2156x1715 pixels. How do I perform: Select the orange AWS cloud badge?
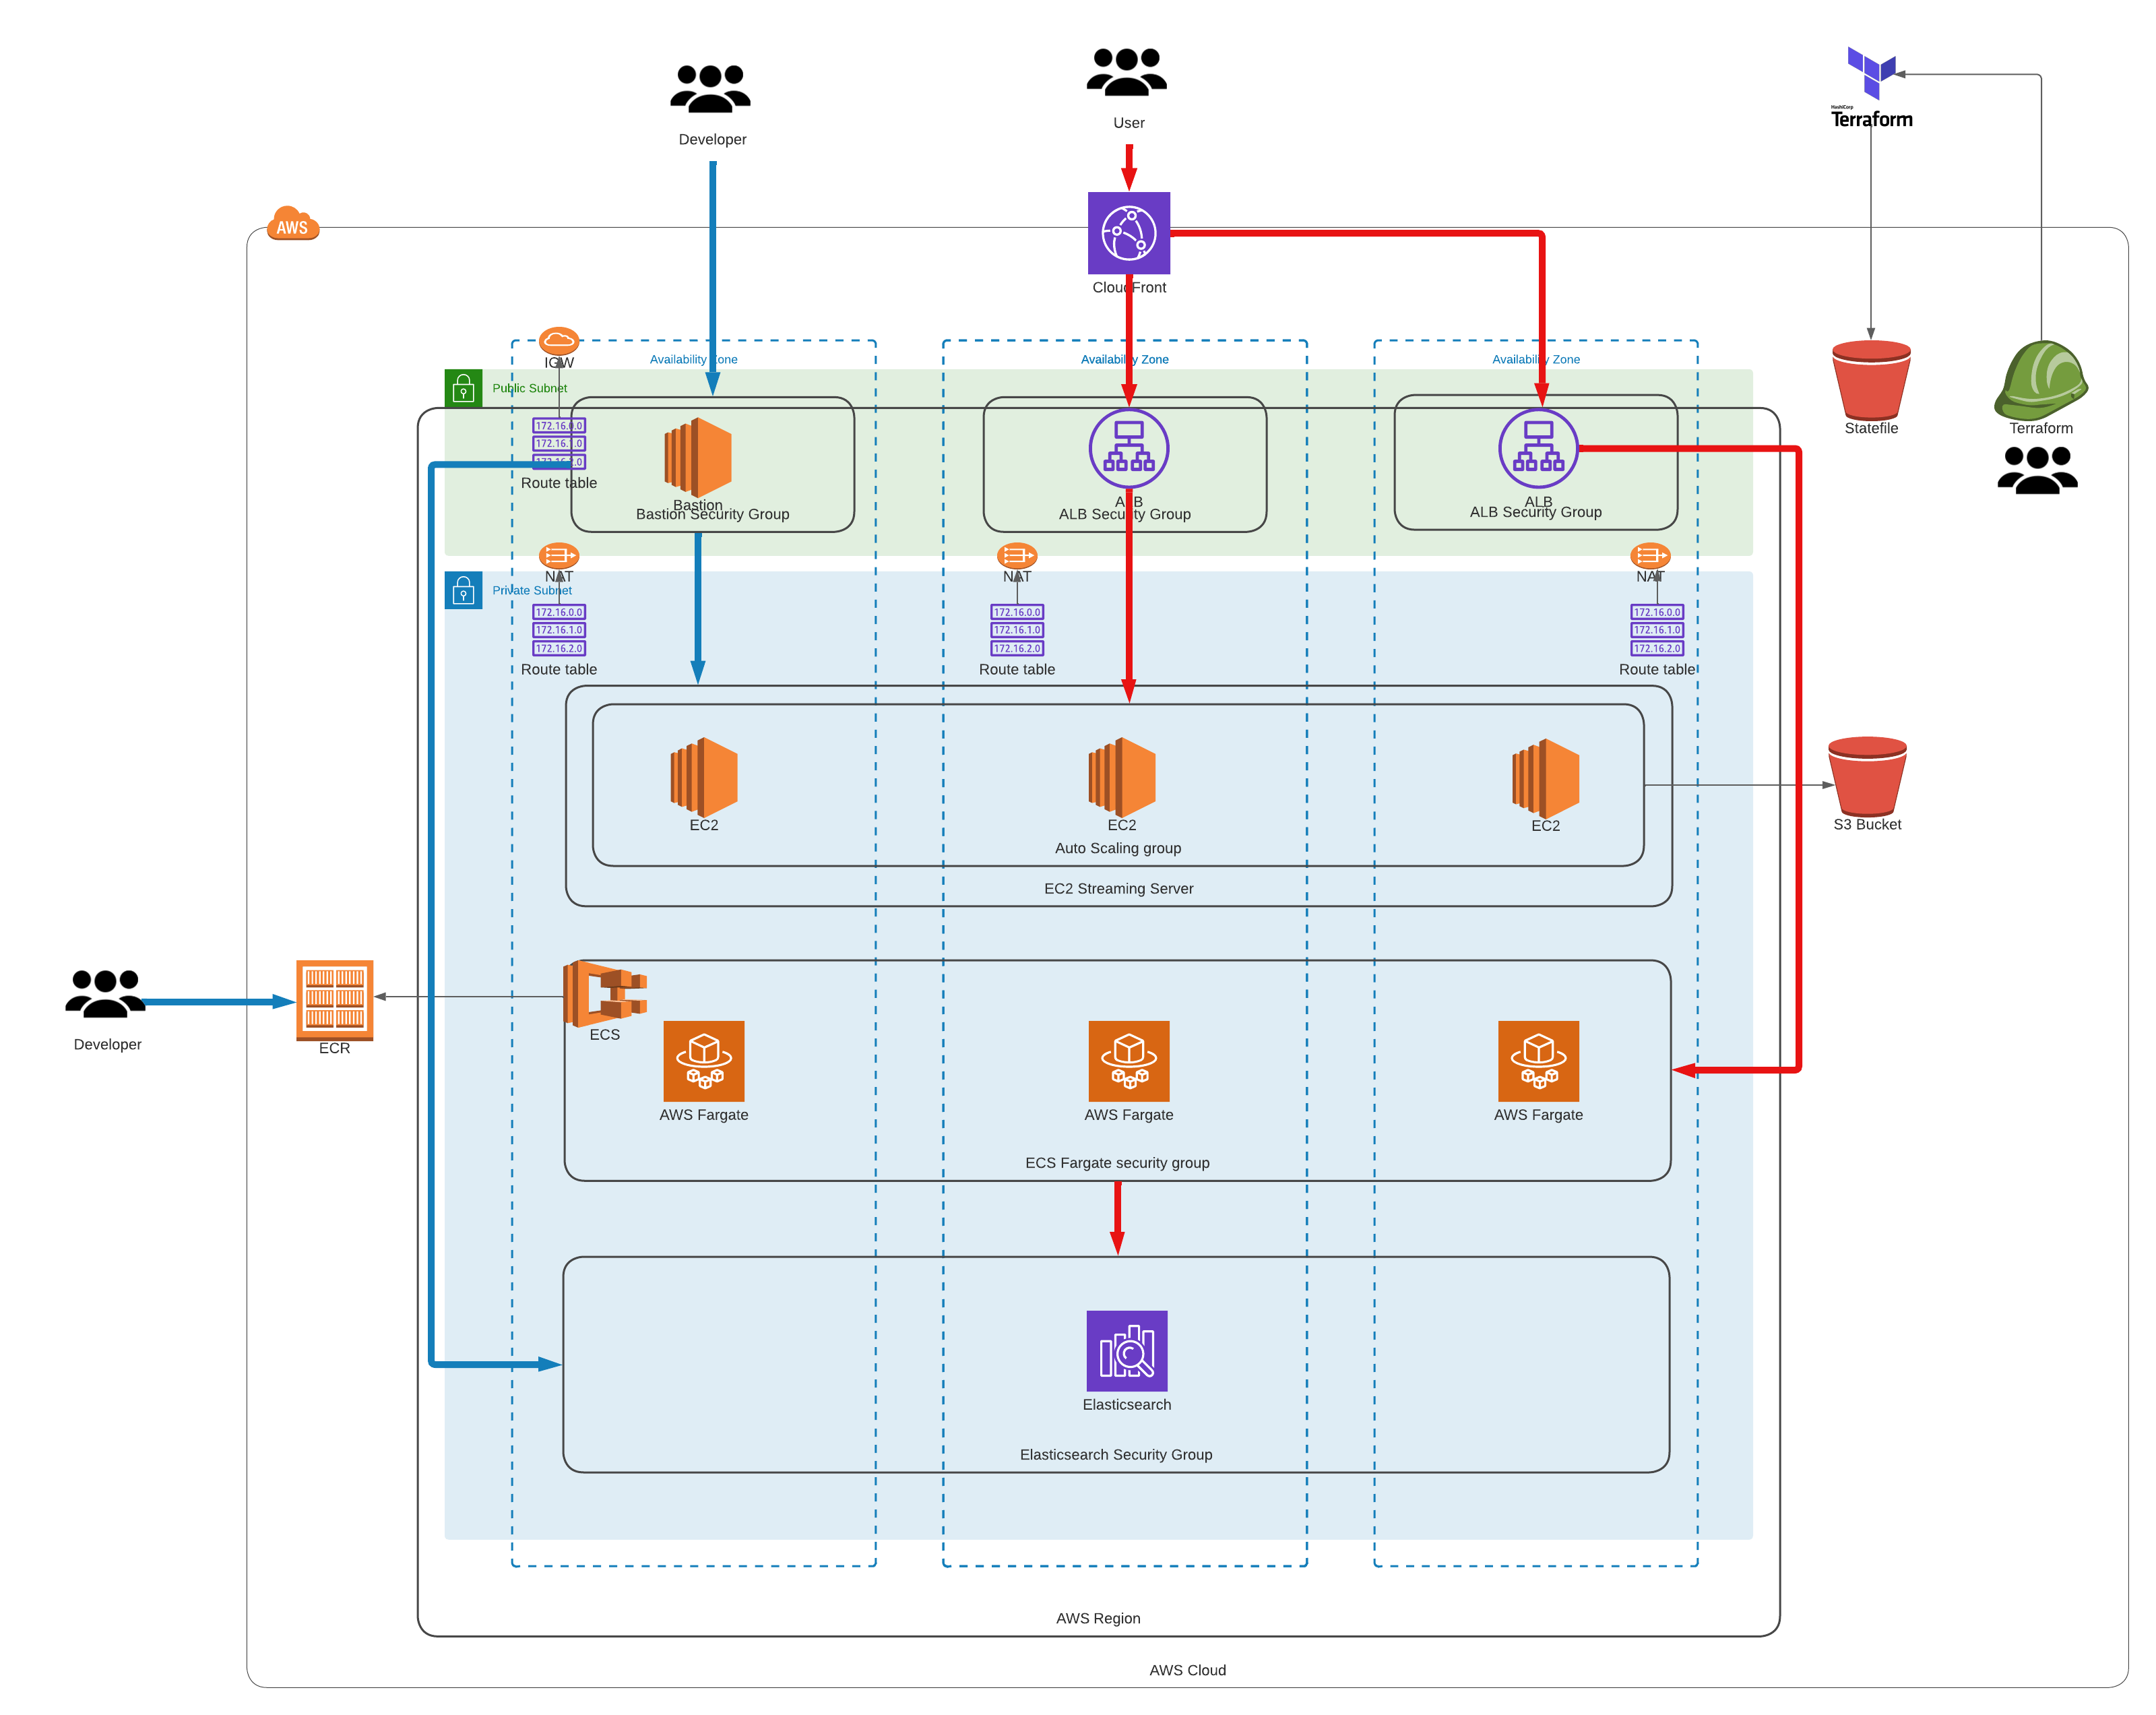tap(292, 224)
